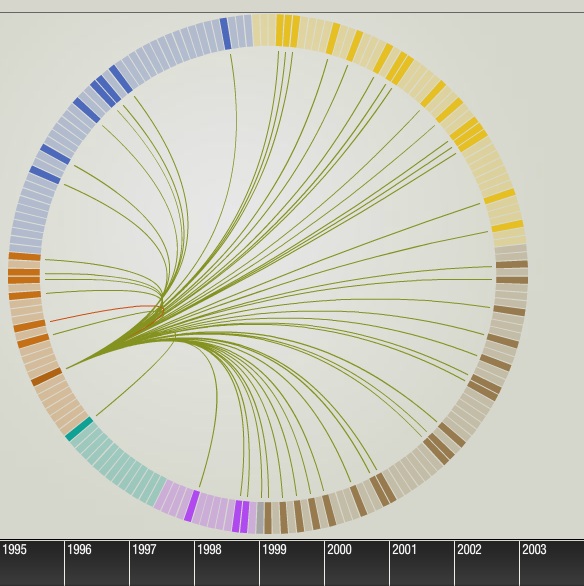Select the 2001 timeline cell

pyautogui.click(x=422, y=563)
